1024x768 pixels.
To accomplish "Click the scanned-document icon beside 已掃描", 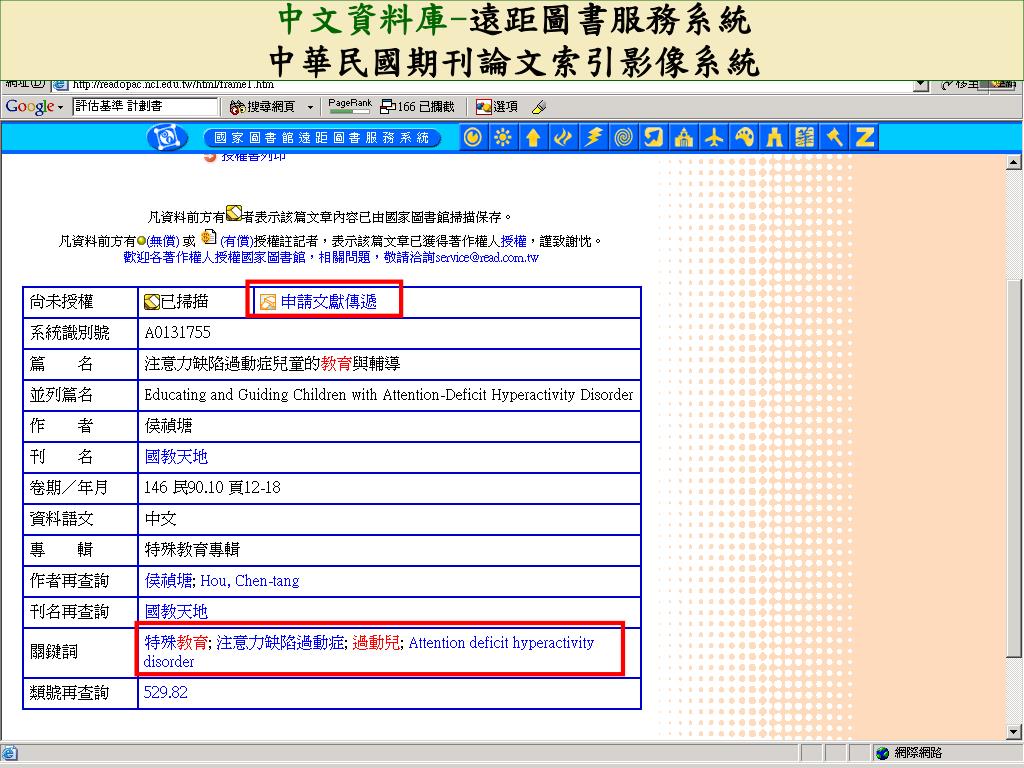I will click(152, 302).
